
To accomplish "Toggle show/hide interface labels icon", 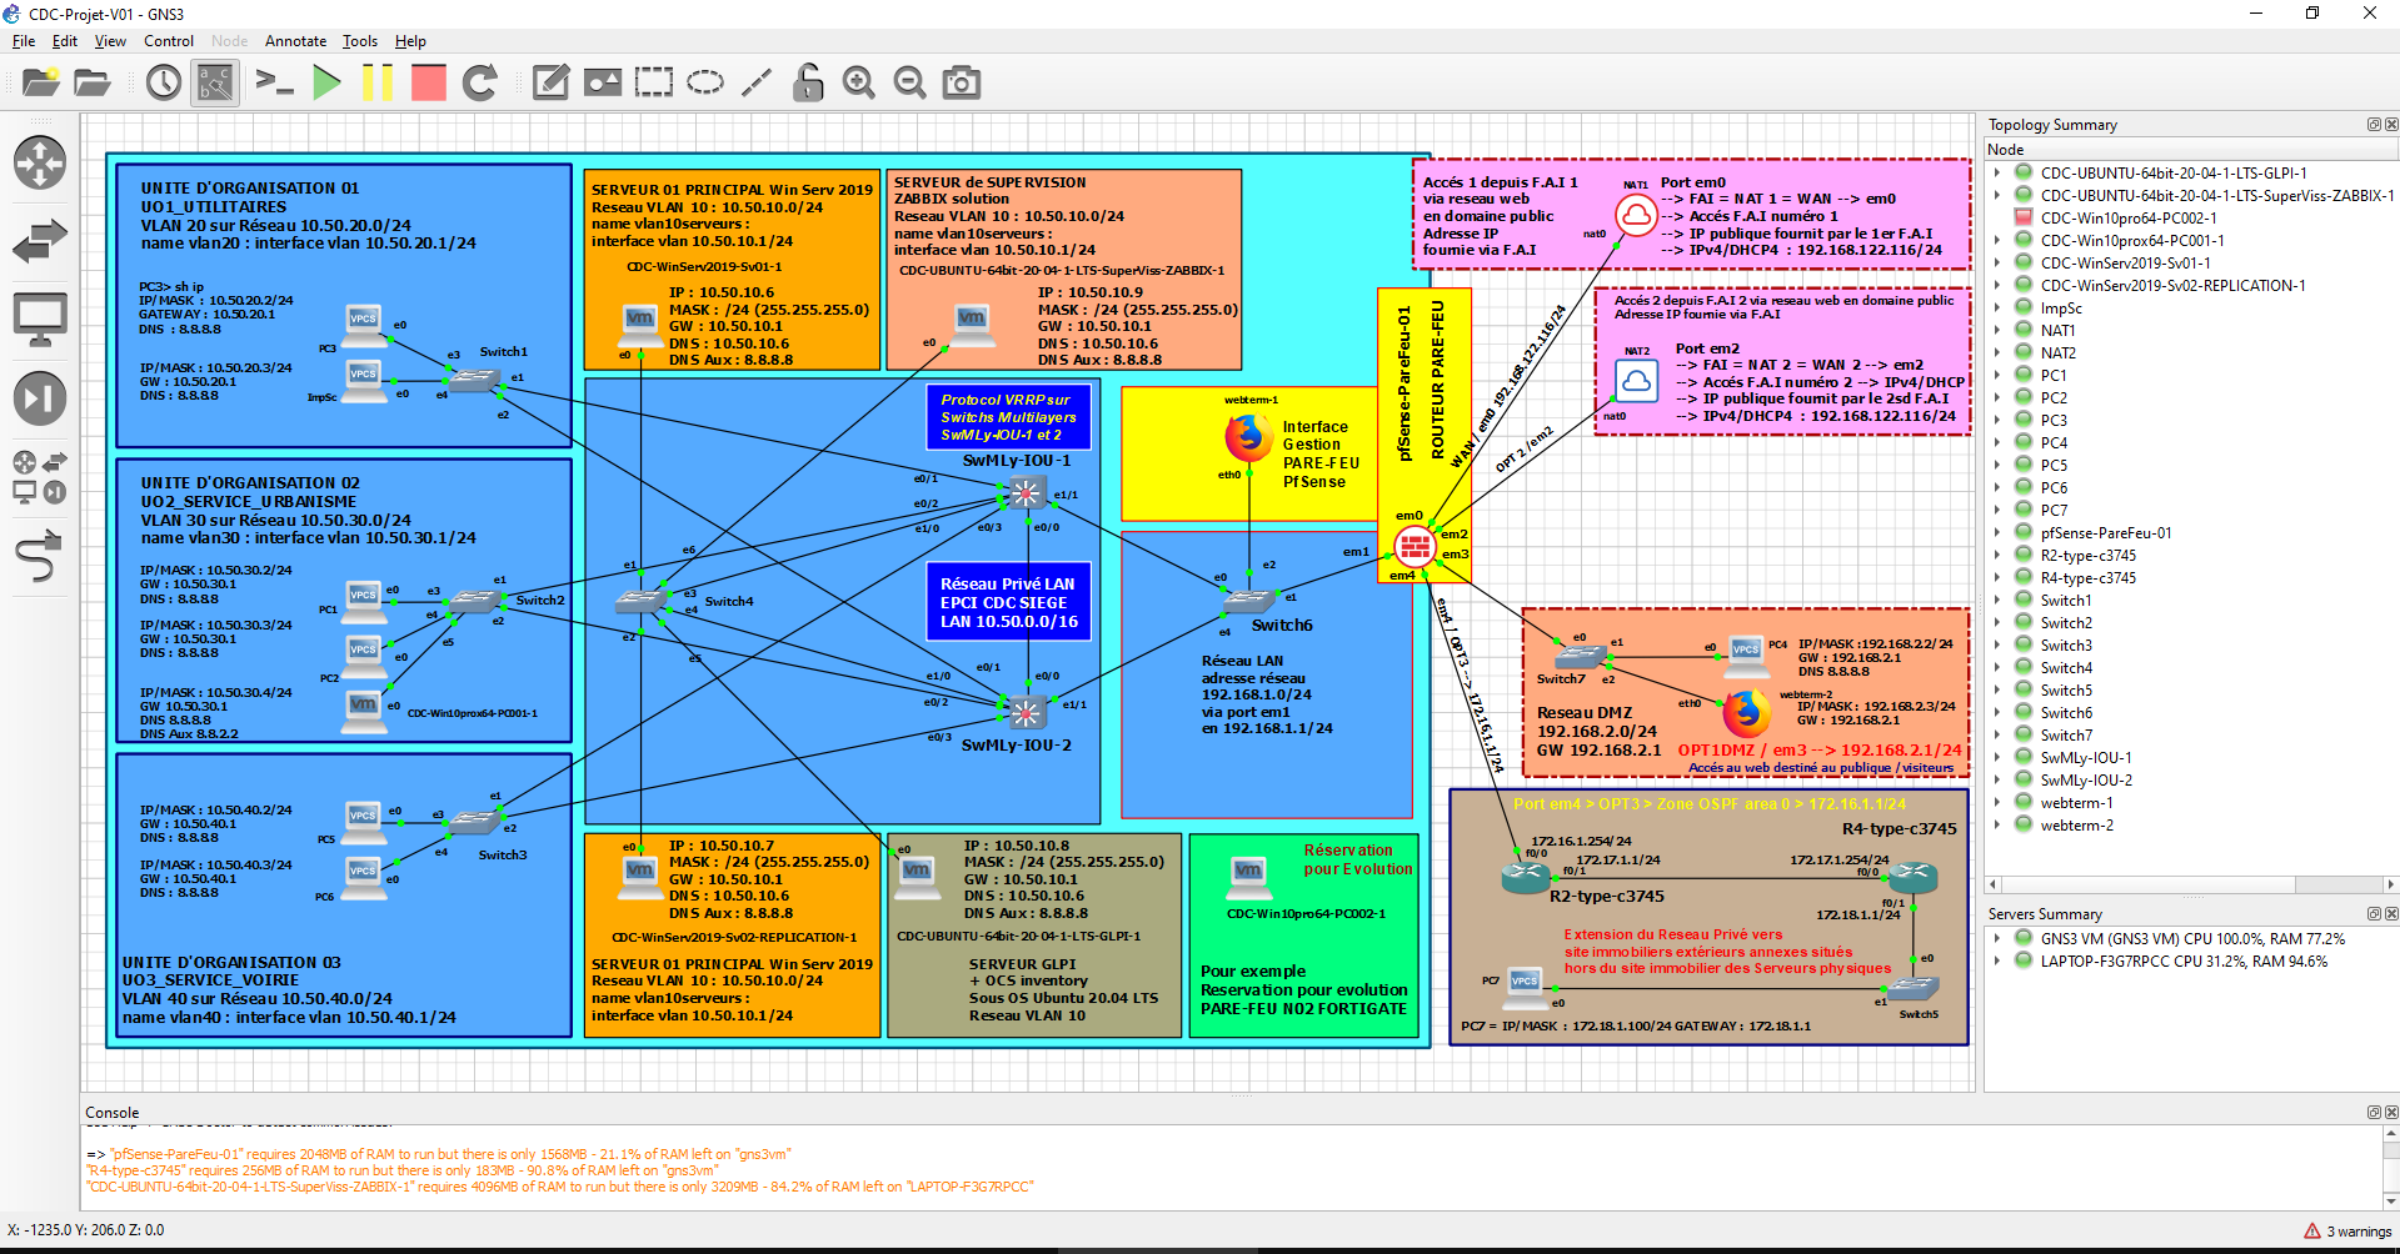I will 215,82.
